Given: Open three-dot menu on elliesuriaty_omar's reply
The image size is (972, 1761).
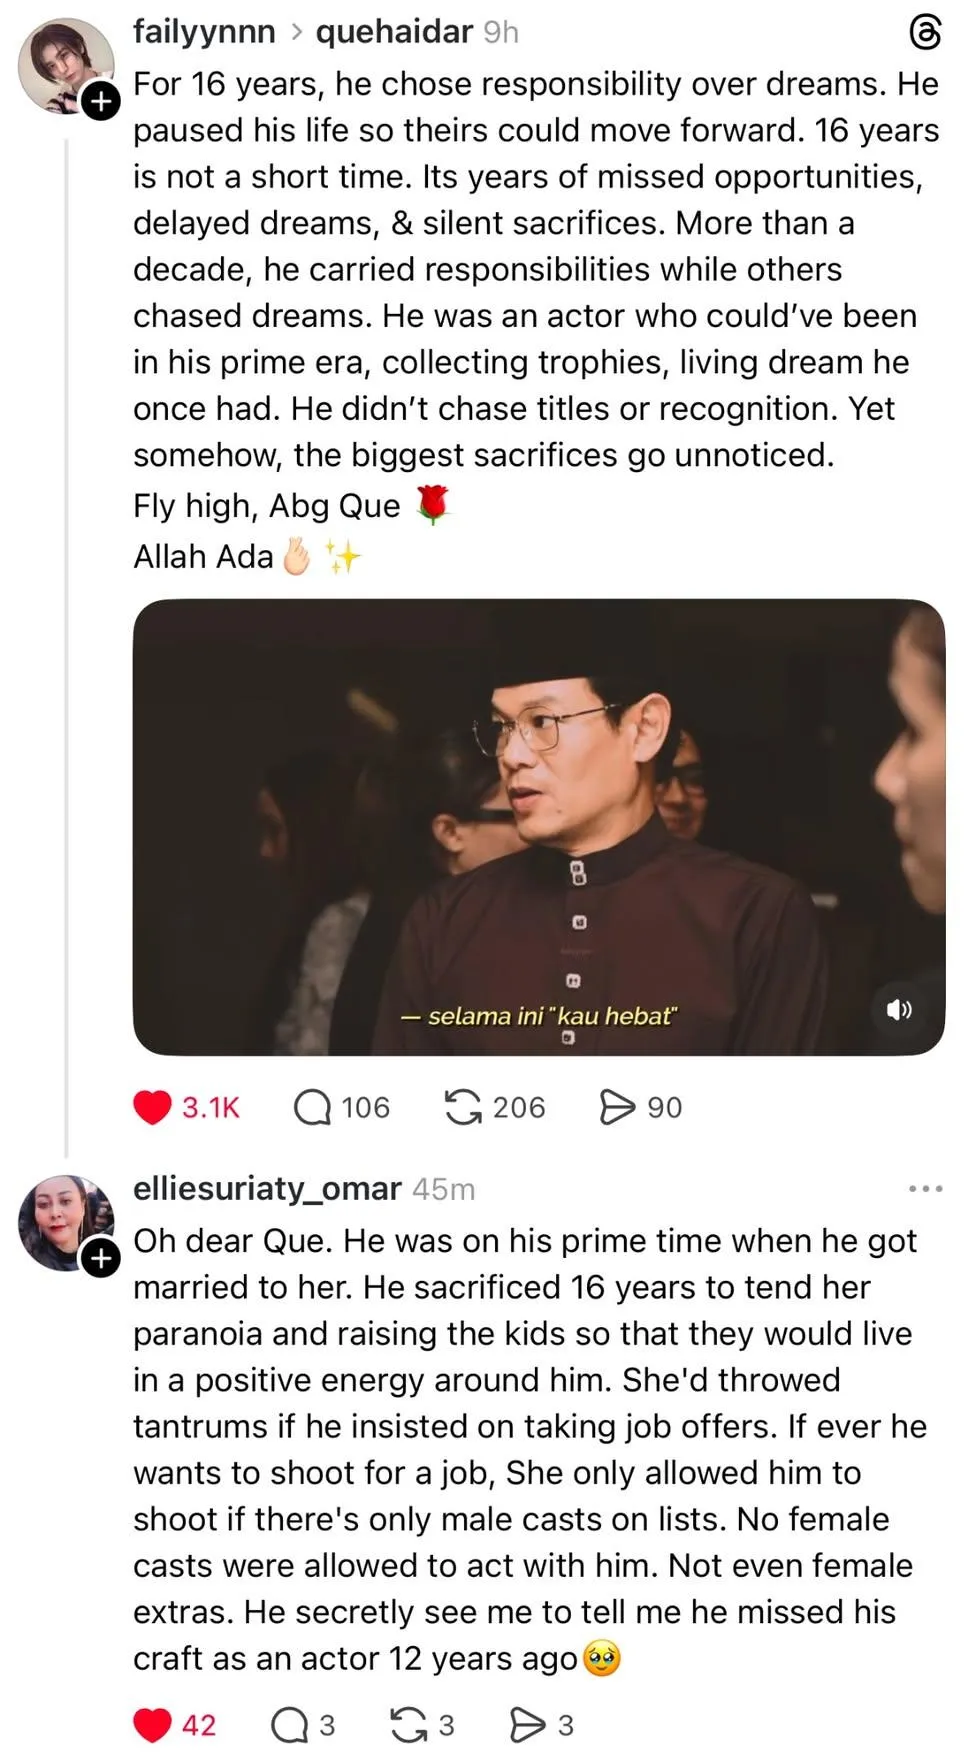Looking at the screenshot, I should (925, 1189).
